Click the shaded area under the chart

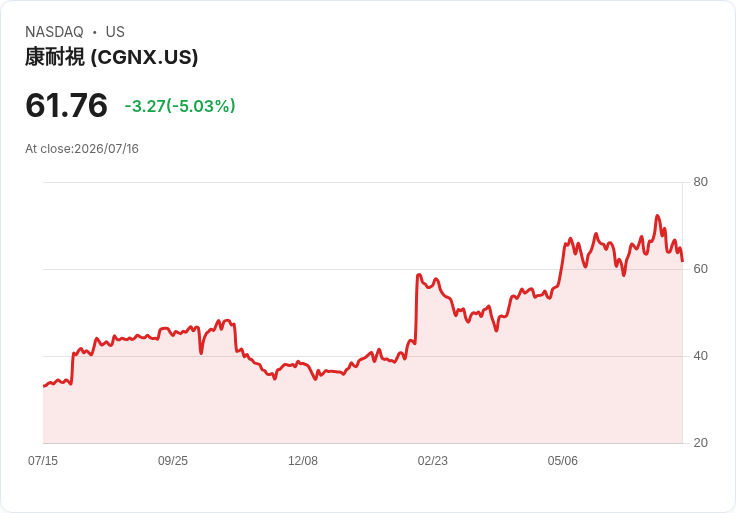tap(362, 404)
